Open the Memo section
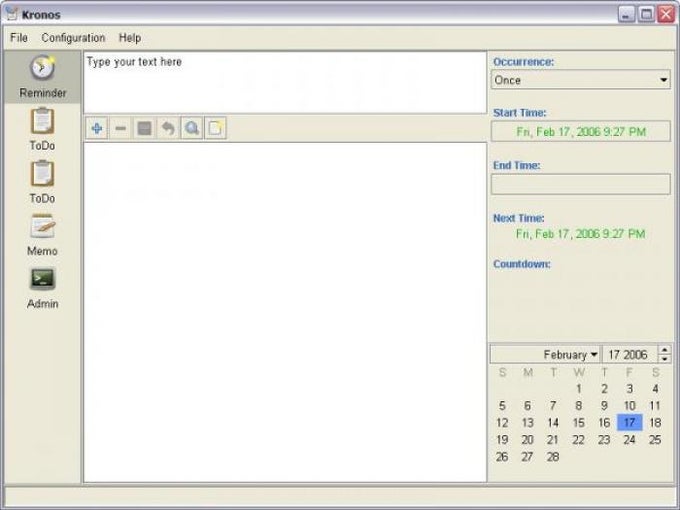Viewport: 680px width, 510px height. click(x=42, y=235)
